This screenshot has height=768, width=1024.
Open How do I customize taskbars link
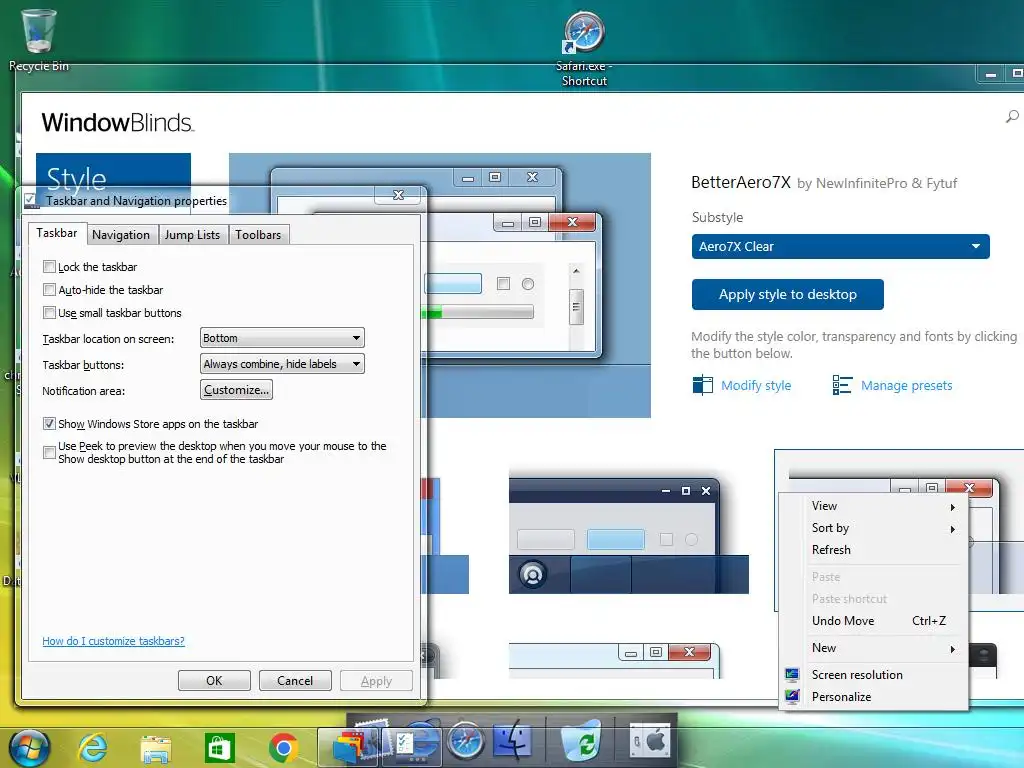[114, 641]
